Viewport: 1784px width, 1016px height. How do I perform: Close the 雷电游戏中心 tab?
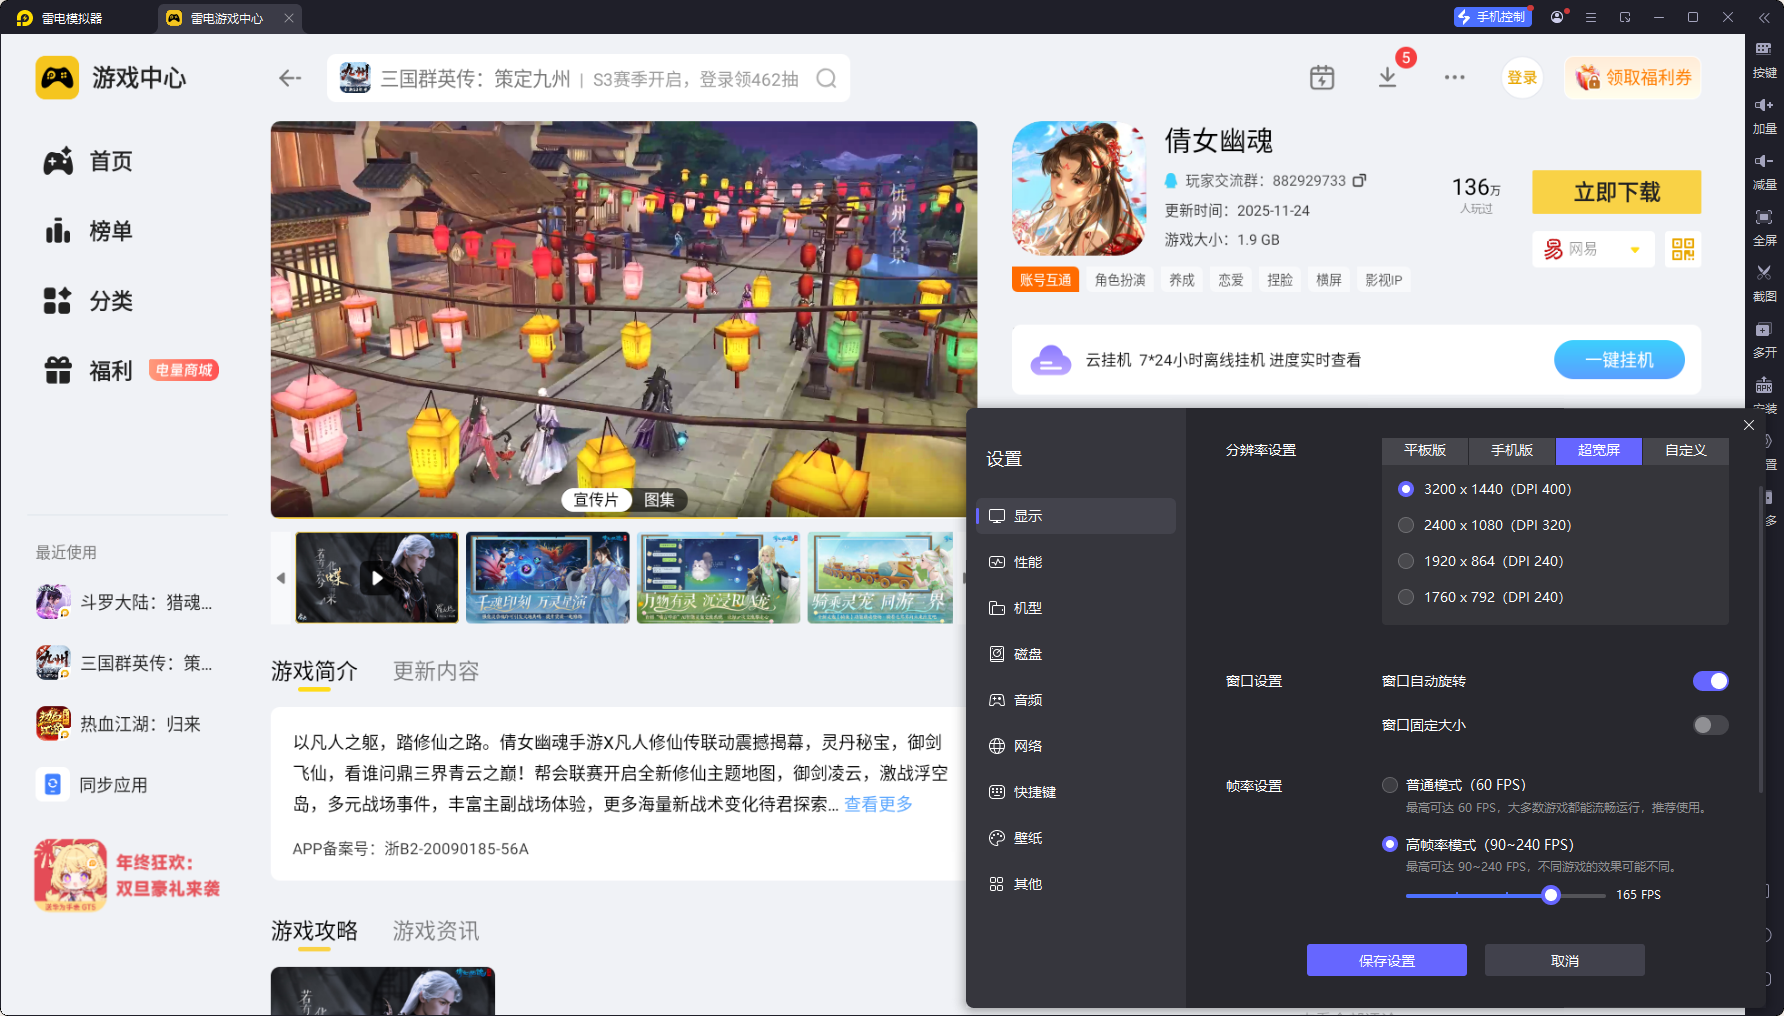pos(289,18)
